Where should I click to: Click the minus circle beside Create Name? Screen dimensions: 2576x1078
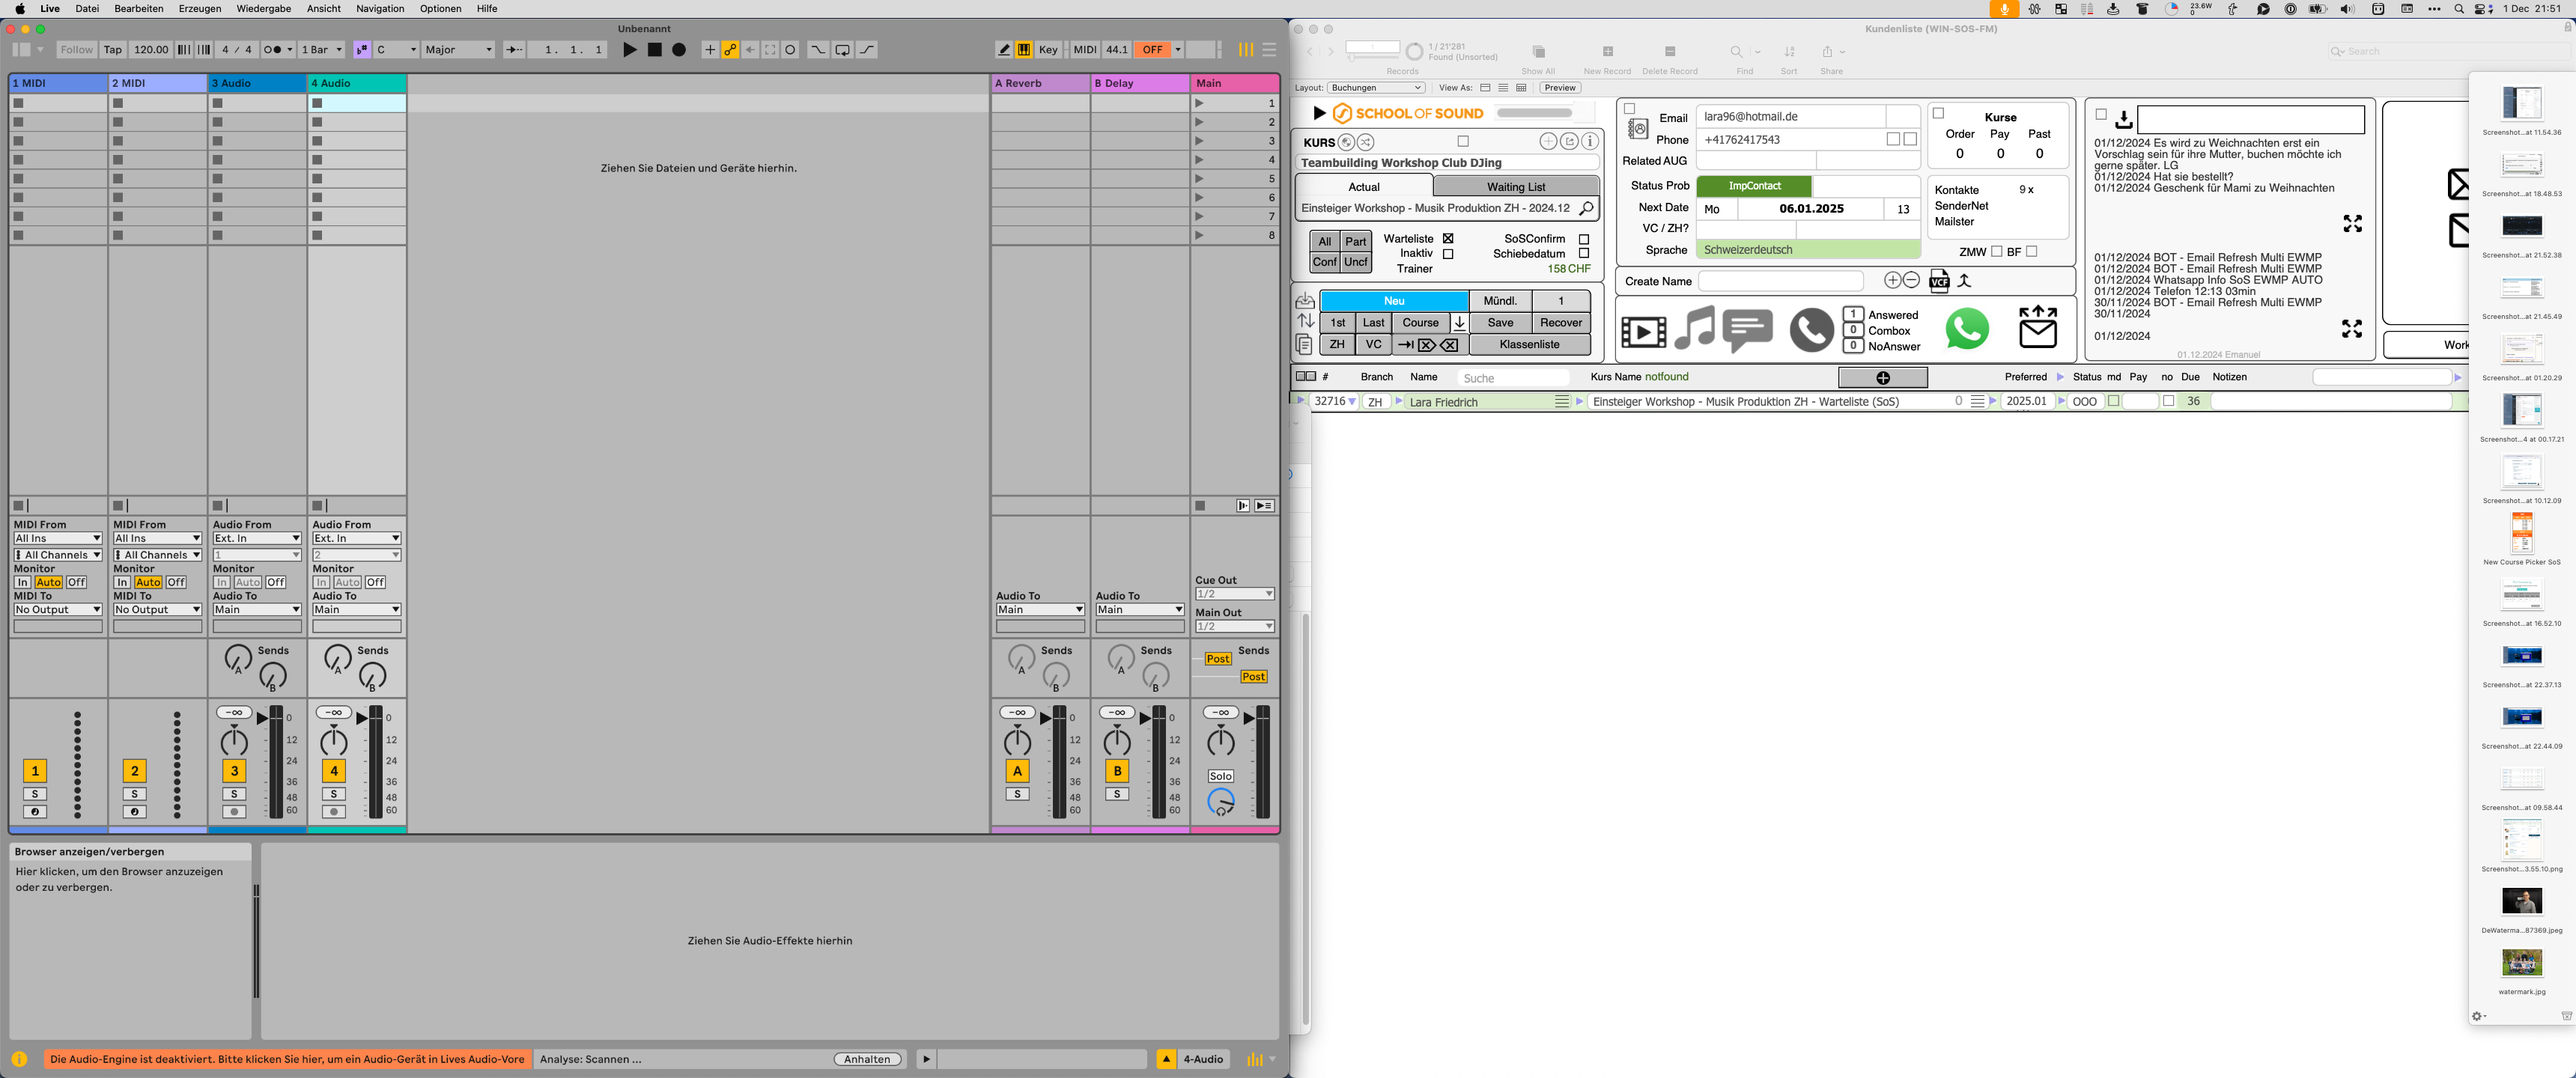[x=1911, y=280]
